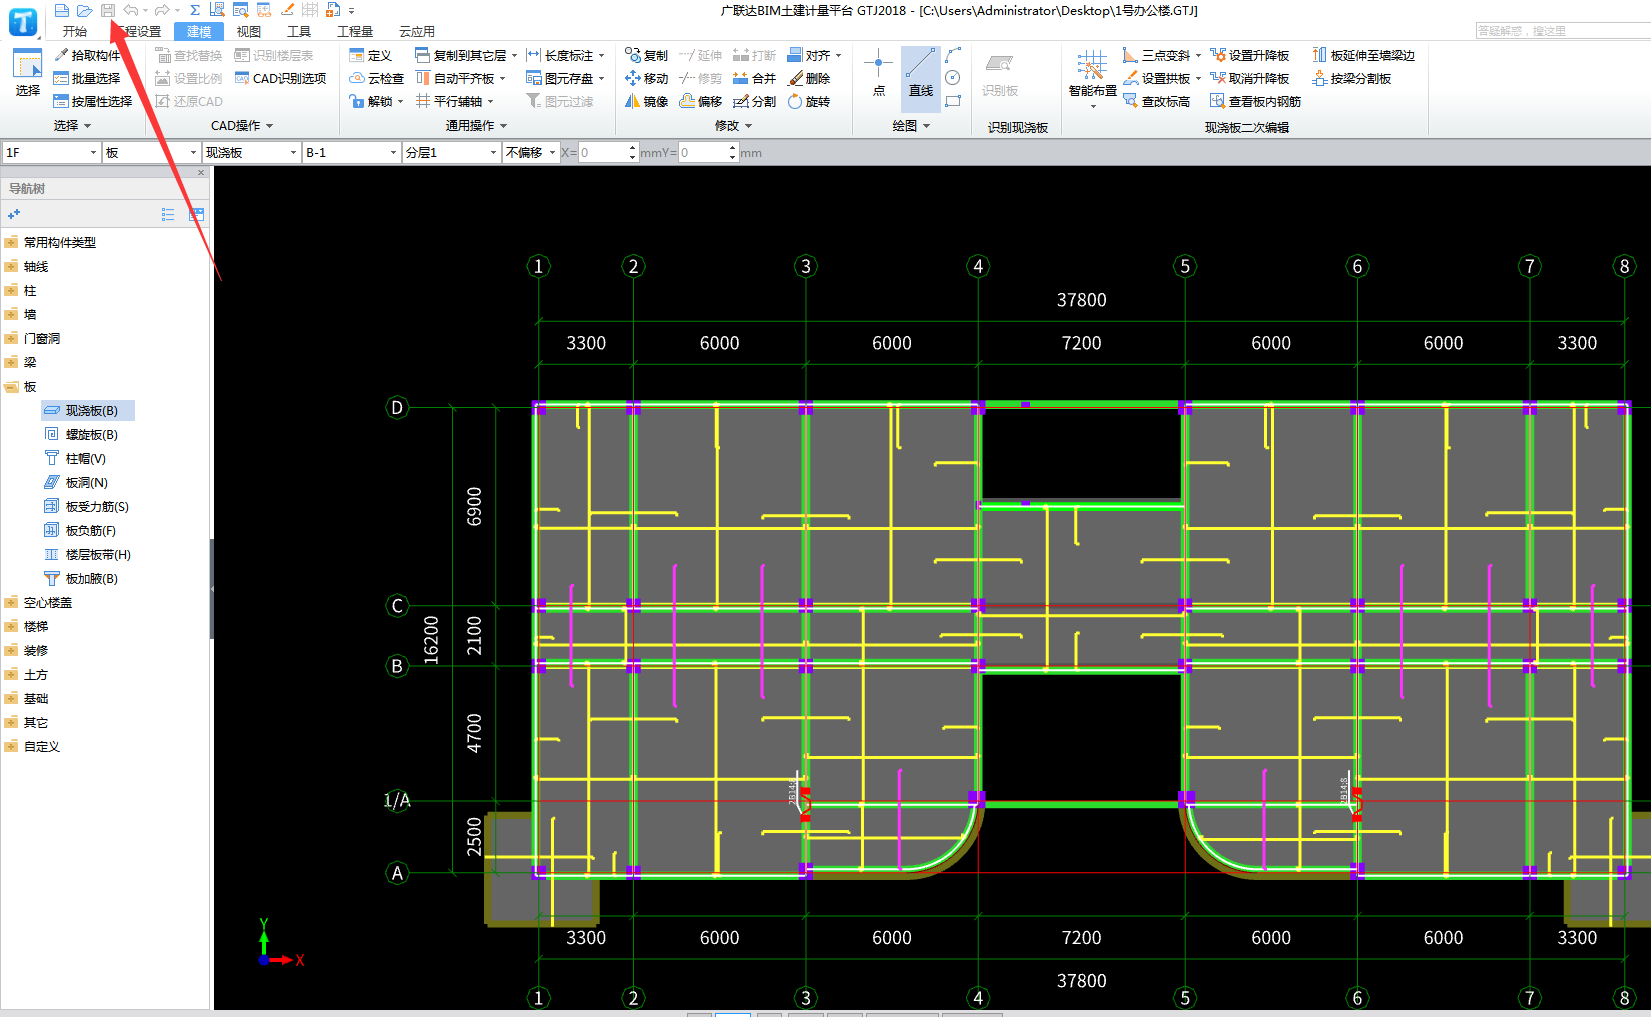
Task: Select the three-point arc drawing icon
Action: [954, 54]
